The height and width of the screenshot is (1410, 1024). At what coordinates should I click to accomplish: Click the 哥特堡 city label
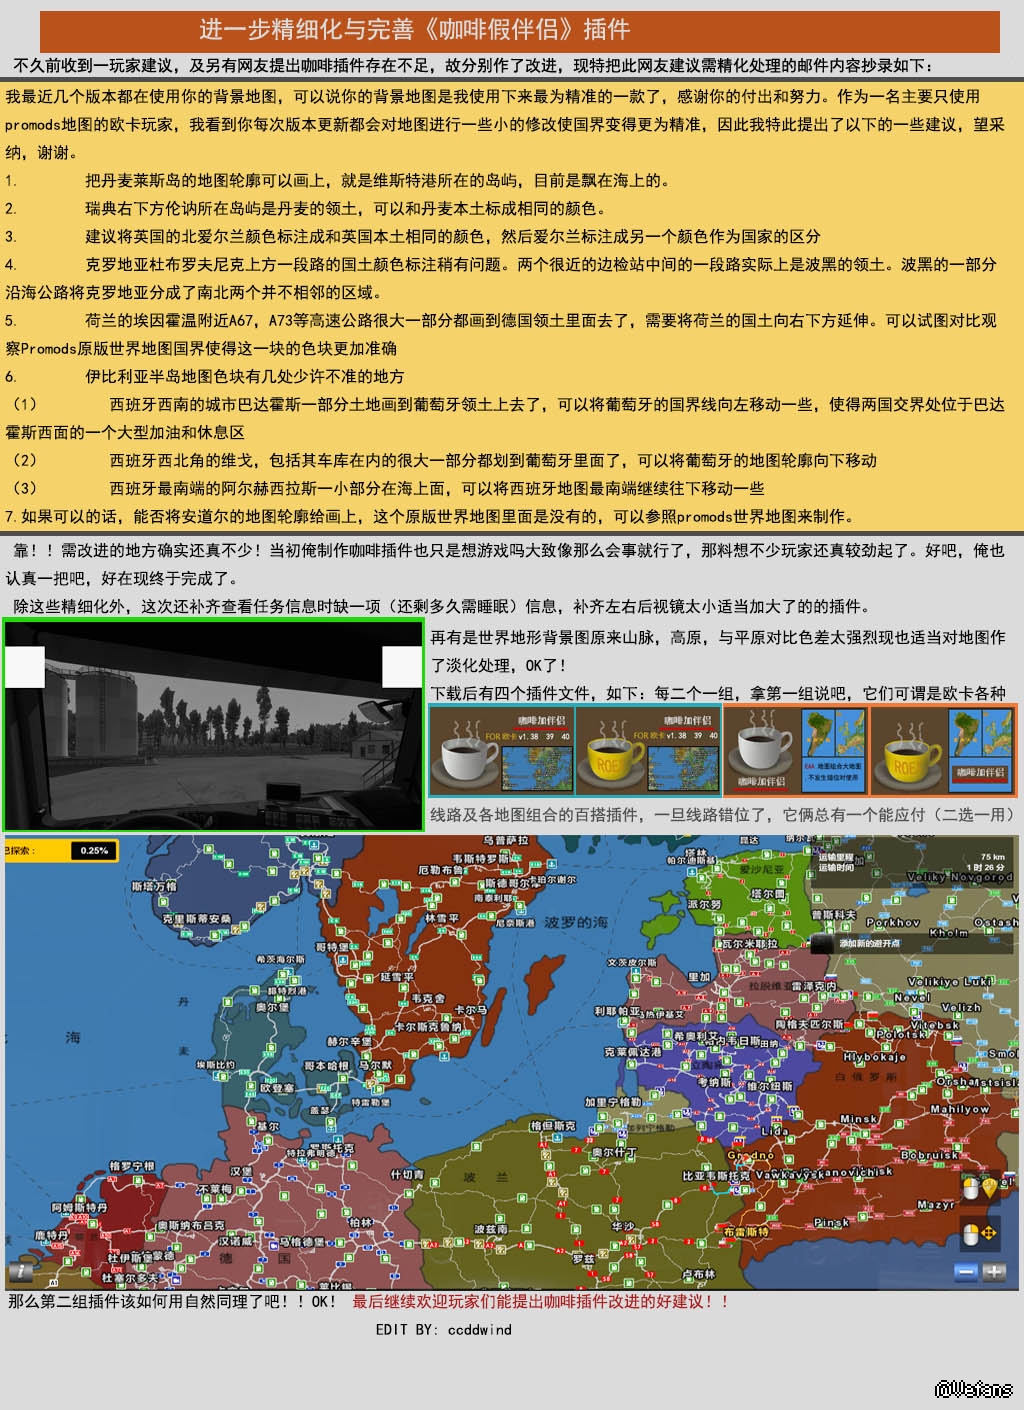click(332, 947)
